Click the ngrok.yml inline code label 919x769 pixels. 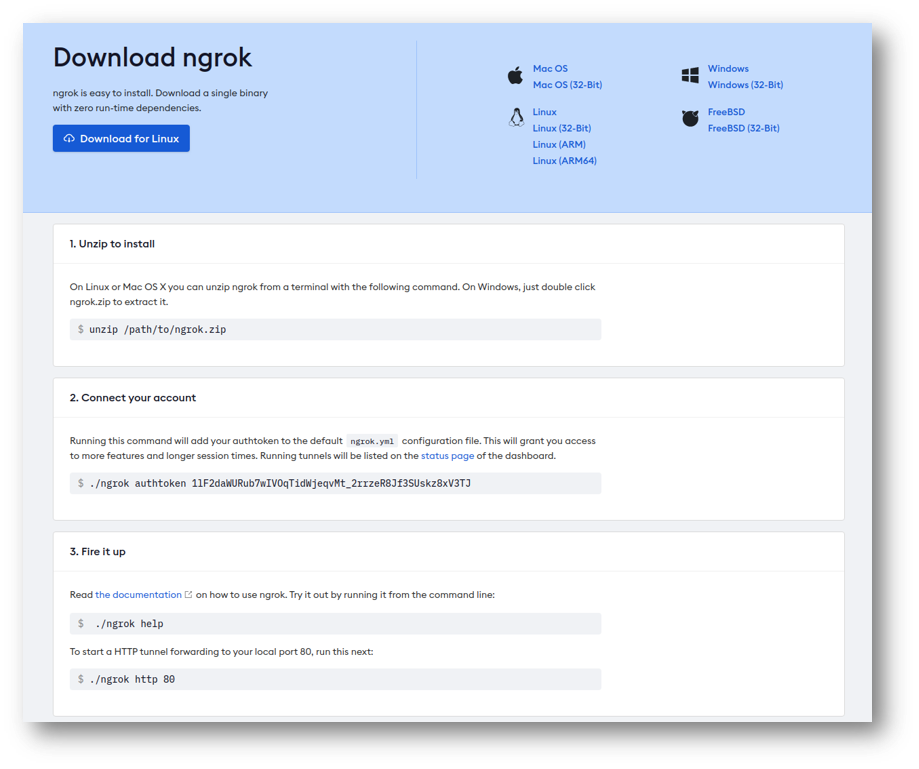point(372,441)
